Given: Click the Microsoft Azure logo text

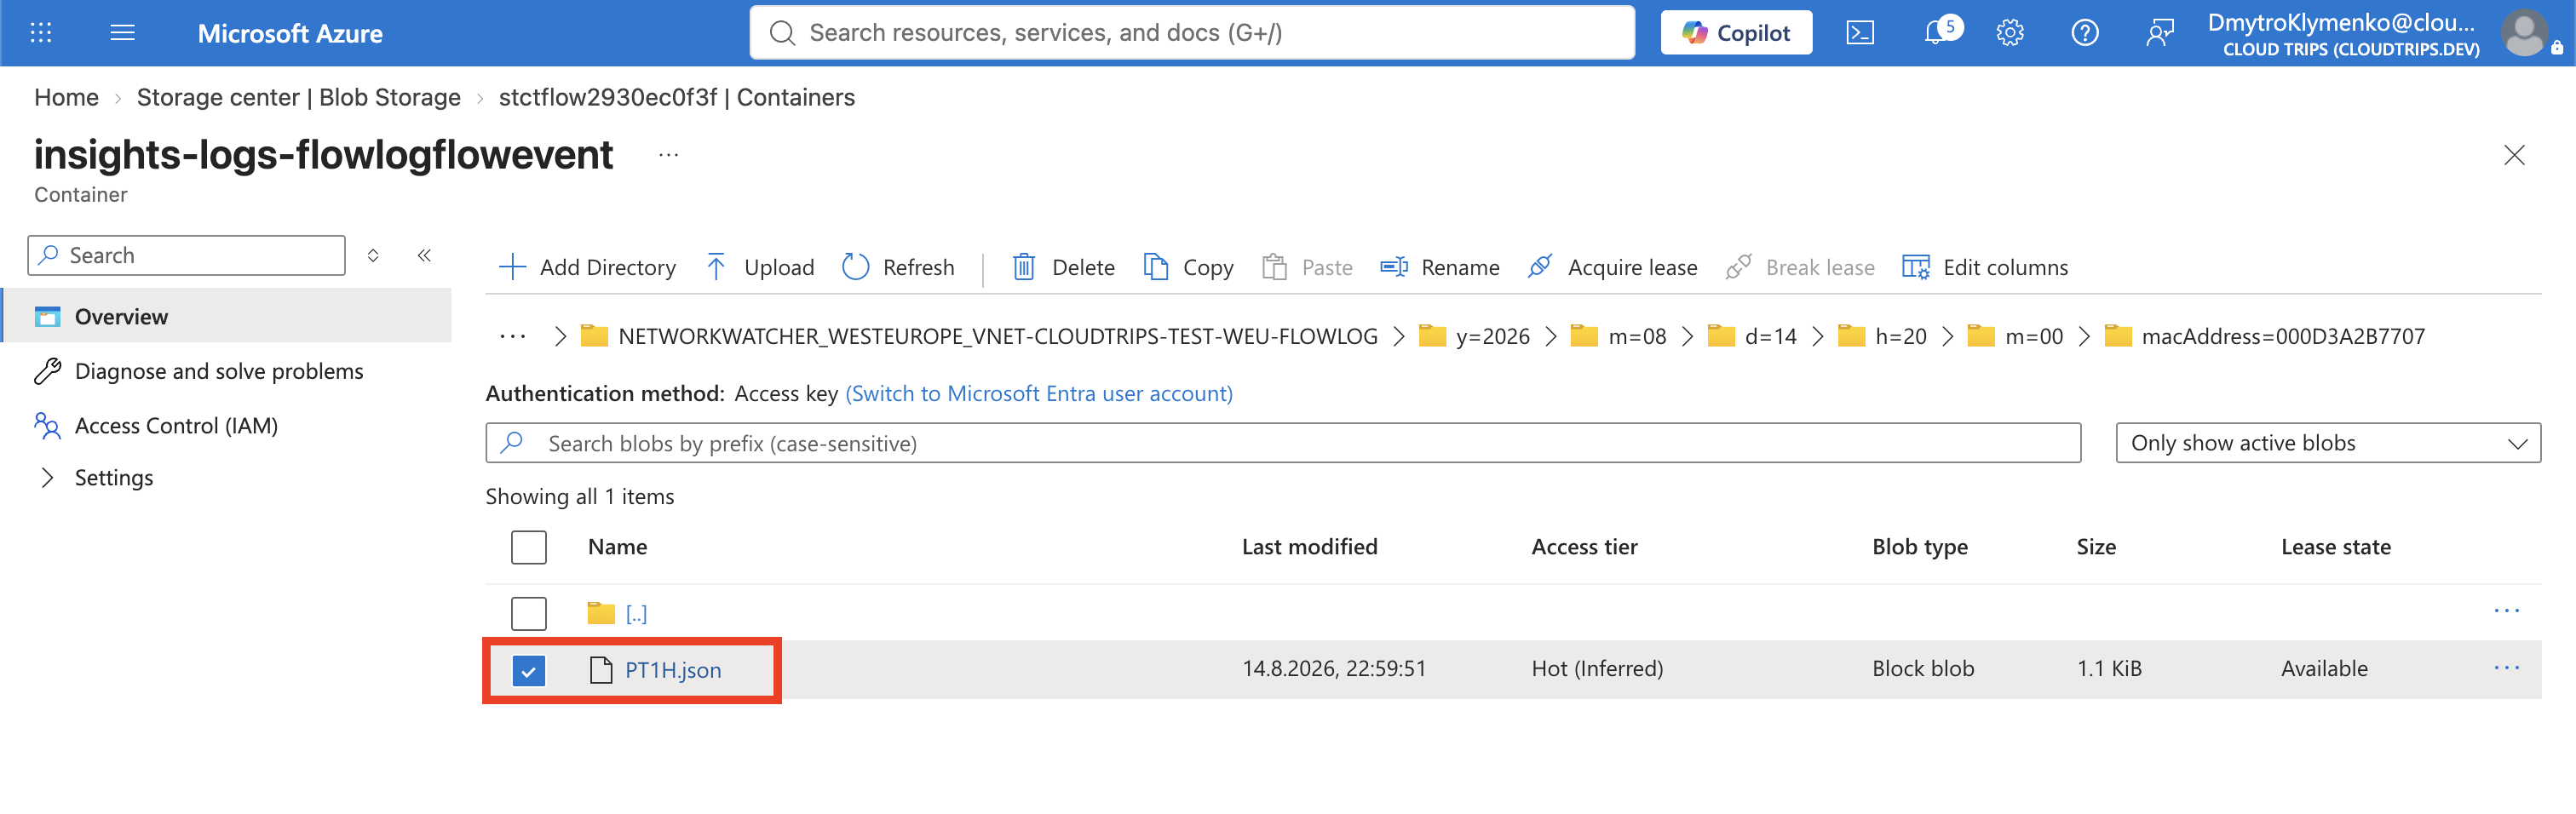Looking at the screenshot, I should click(290, 33).
